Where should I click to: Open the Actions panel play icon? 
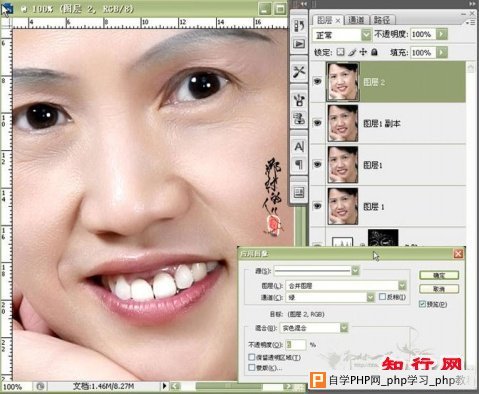pos(299,44)
